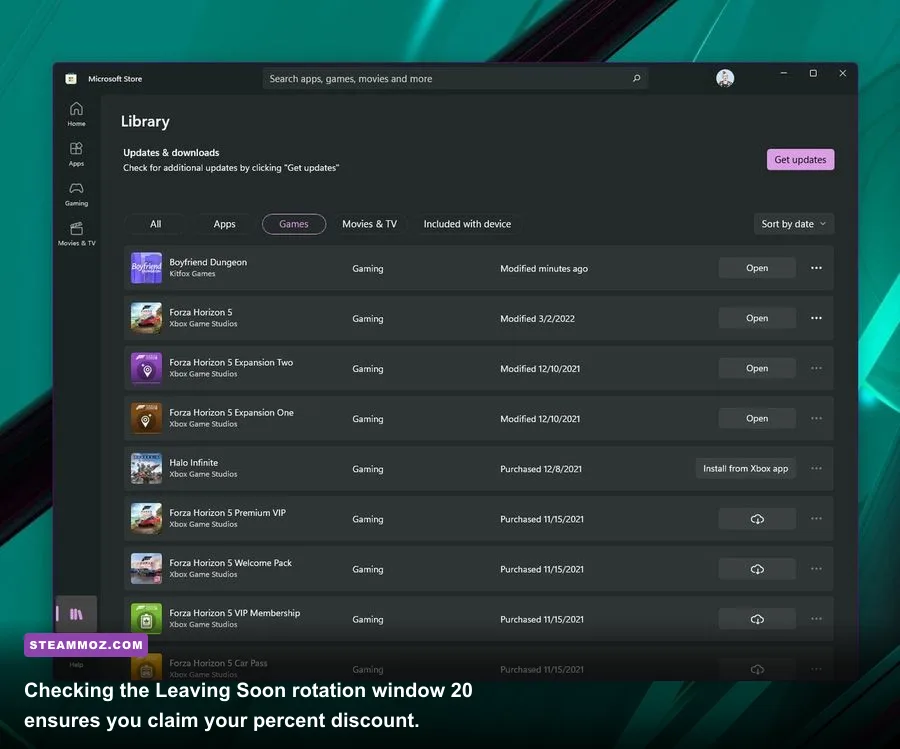The width and height of the screenshot is (900, 749).
Task: Open more options for Premium VIP
Action: (x=816, y=518)
